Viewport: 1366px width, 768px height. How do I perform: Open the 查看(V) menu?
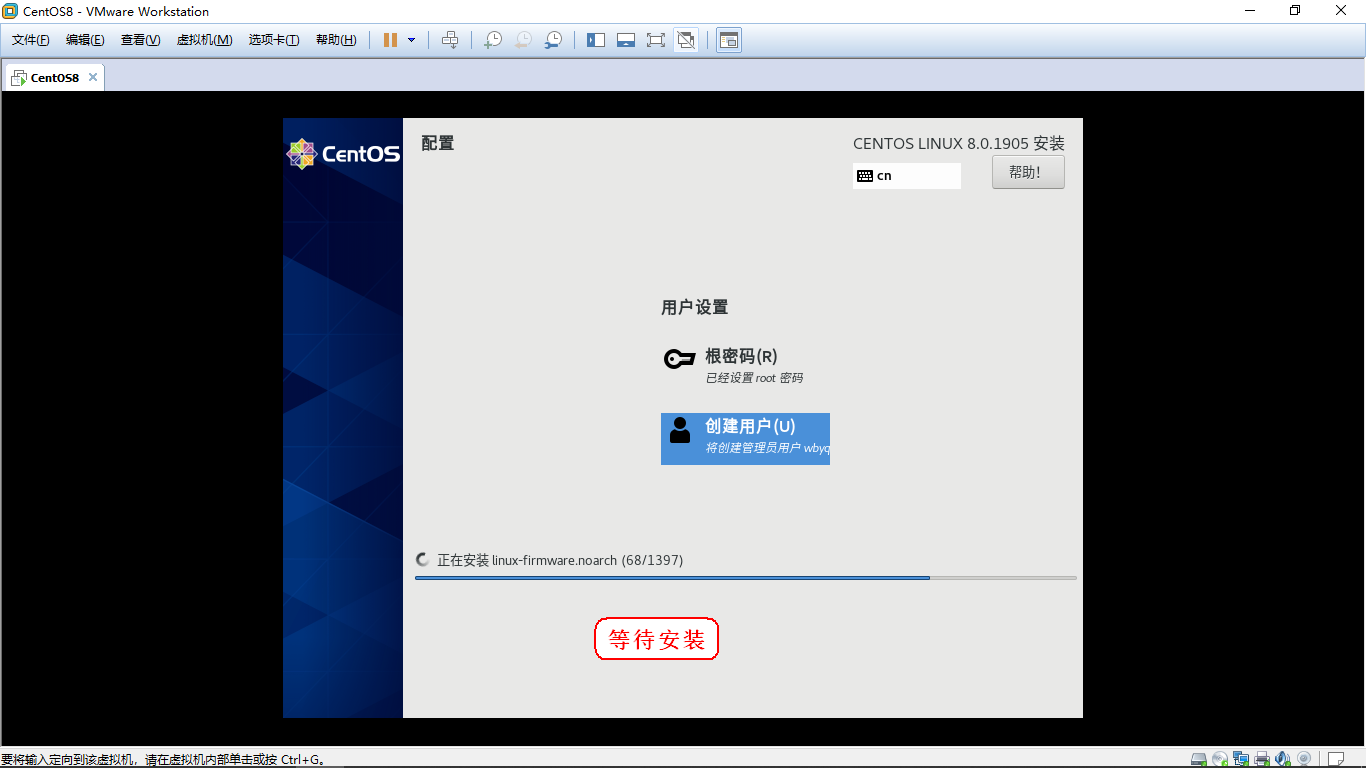click(x=140, y=40)
